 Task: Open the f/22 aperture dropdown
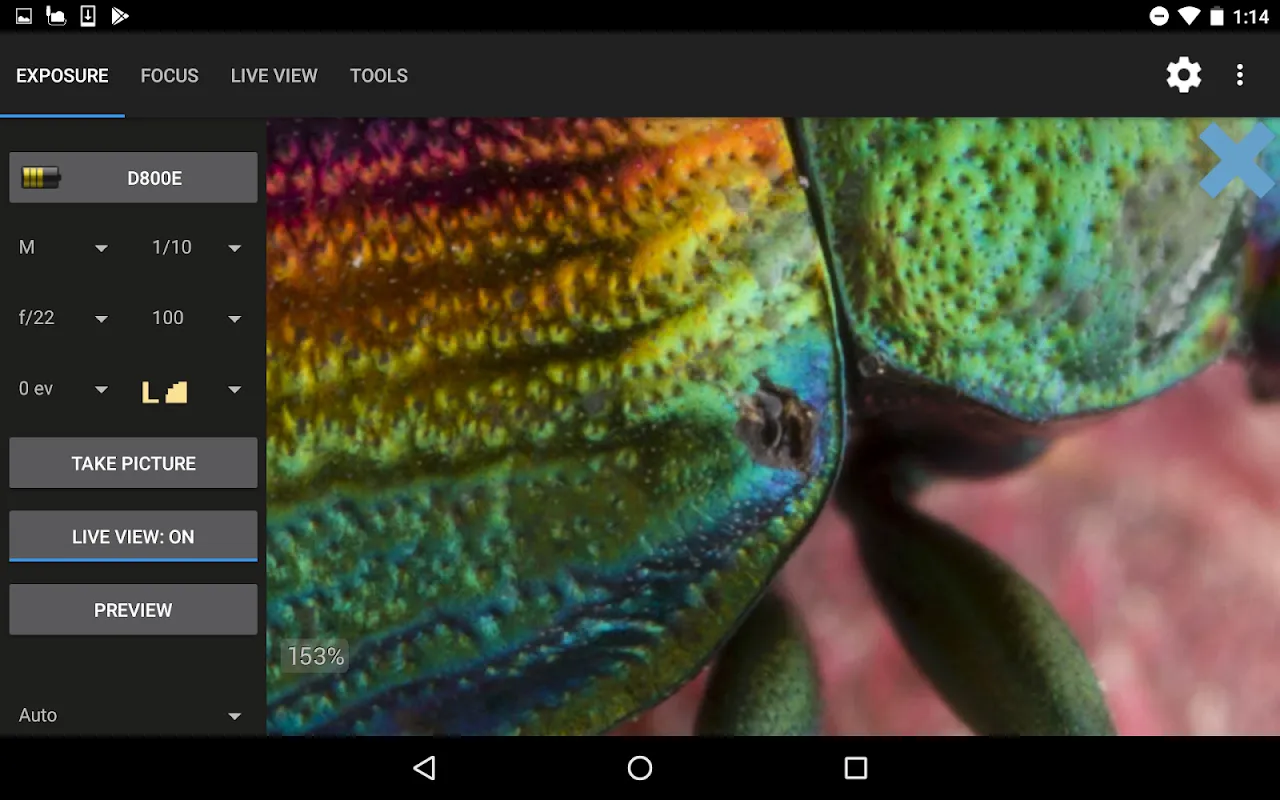[x=63, y=318]
